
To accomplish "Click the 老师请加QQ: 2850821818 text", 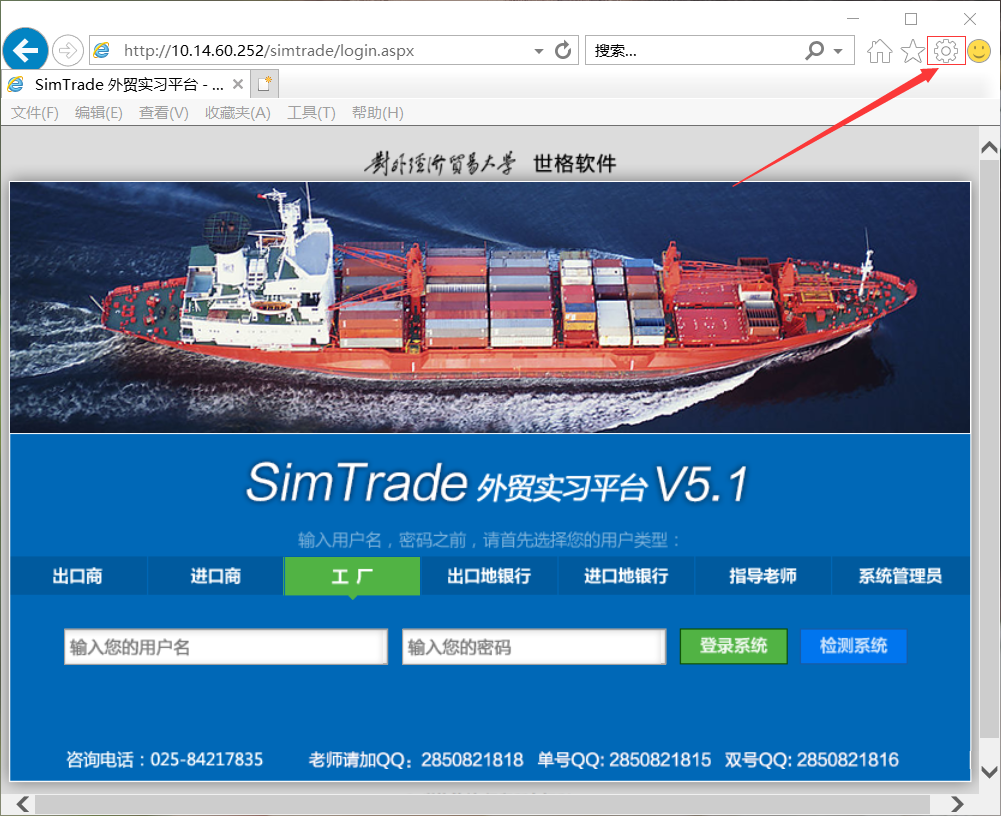I will [x=416, y=759].
